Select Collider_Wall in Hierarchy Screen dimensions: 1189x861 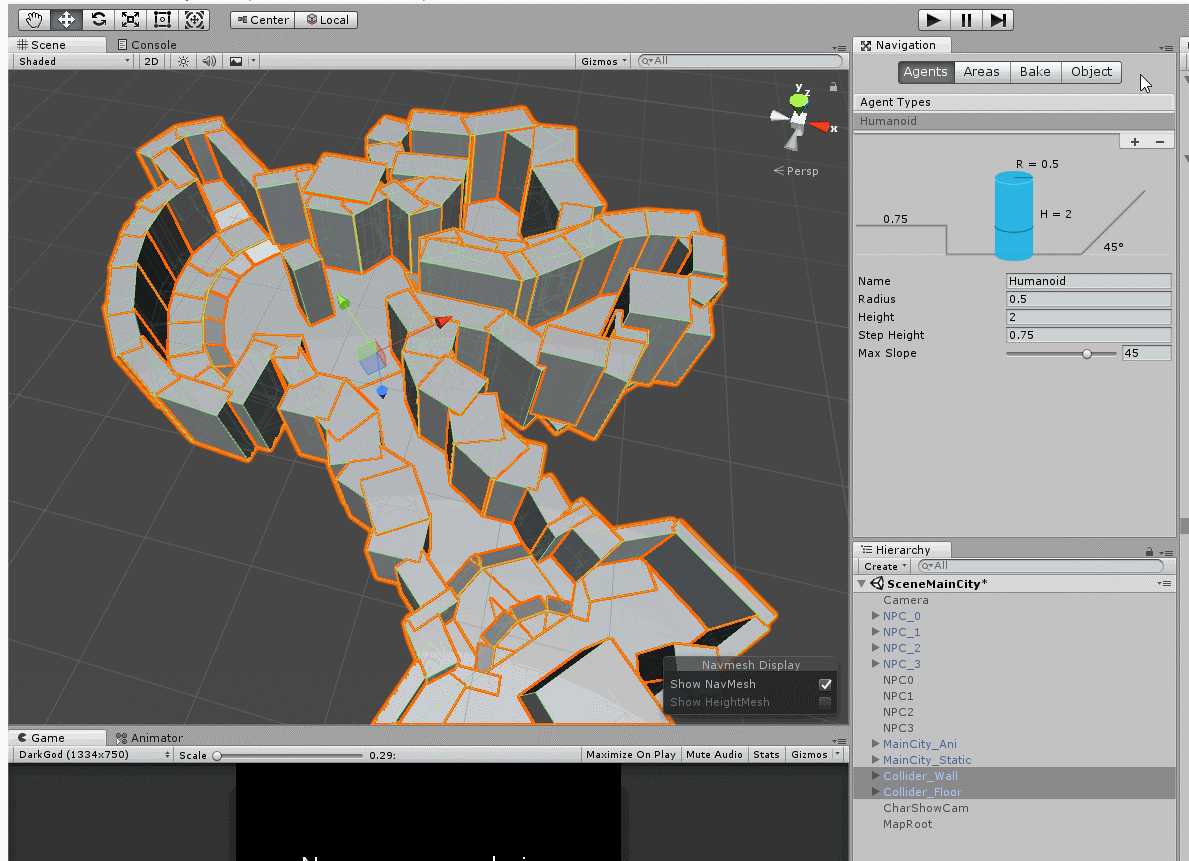(x=920, y=776)
